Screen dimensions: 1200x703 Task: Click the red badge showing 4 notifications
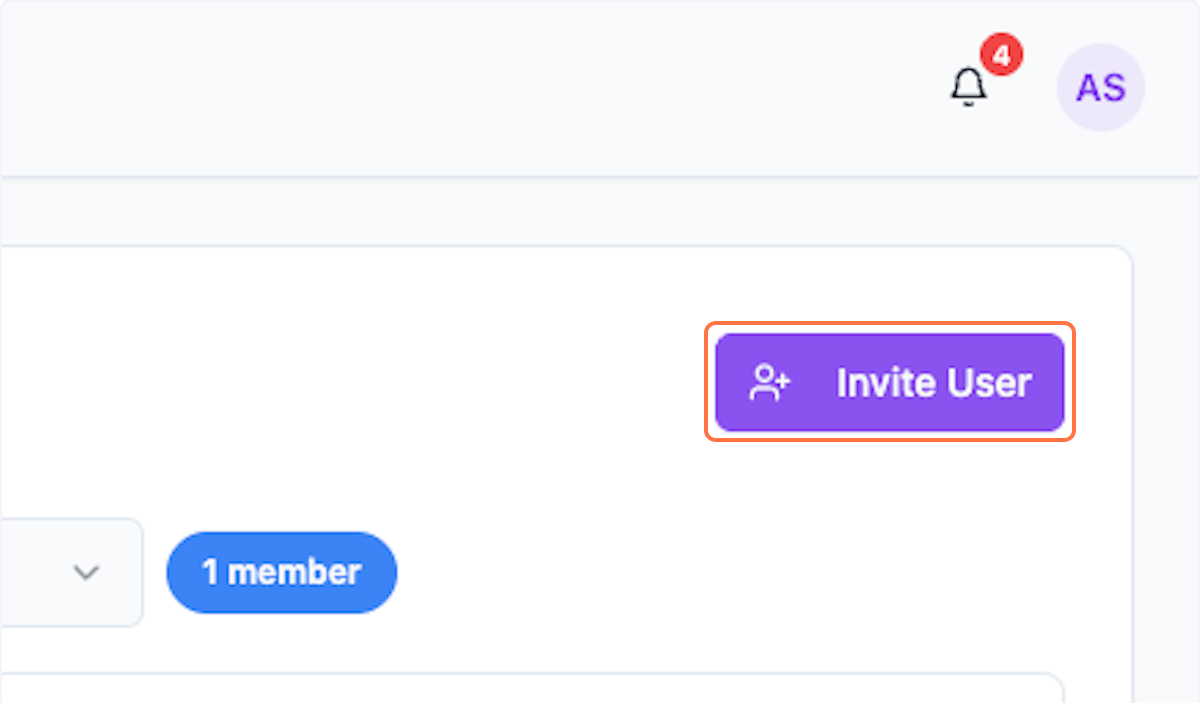[x=1000, y=56]
